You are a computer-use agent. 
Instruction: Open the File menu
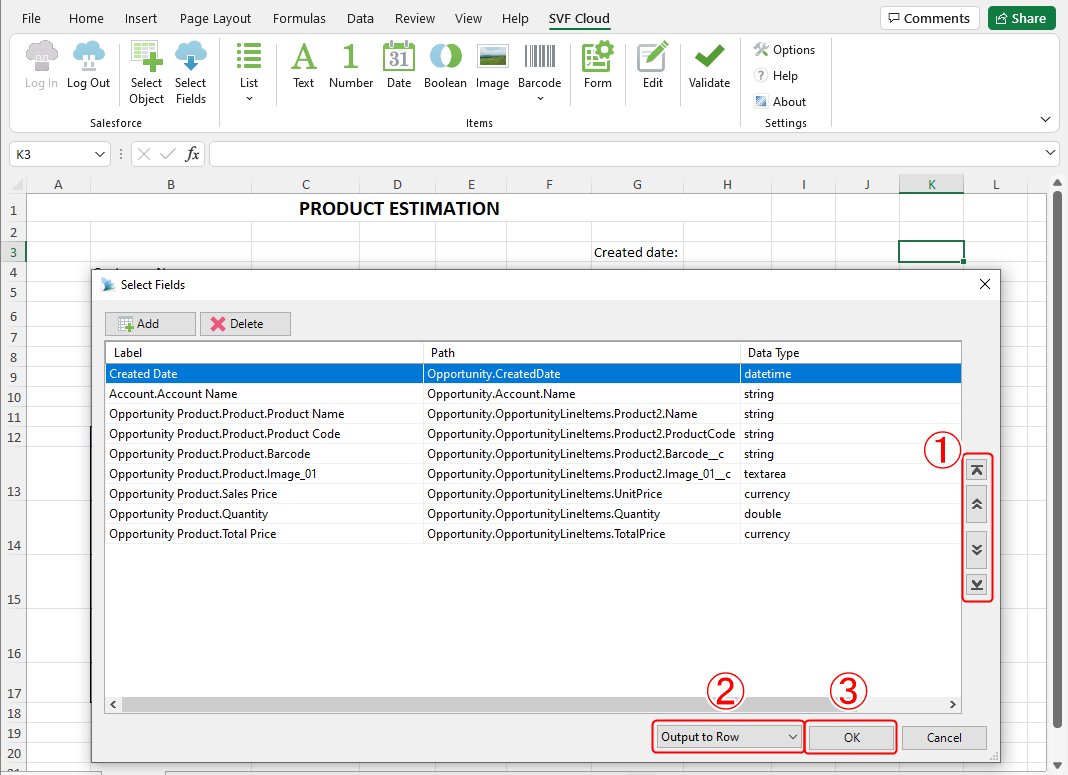click(31, 18)
